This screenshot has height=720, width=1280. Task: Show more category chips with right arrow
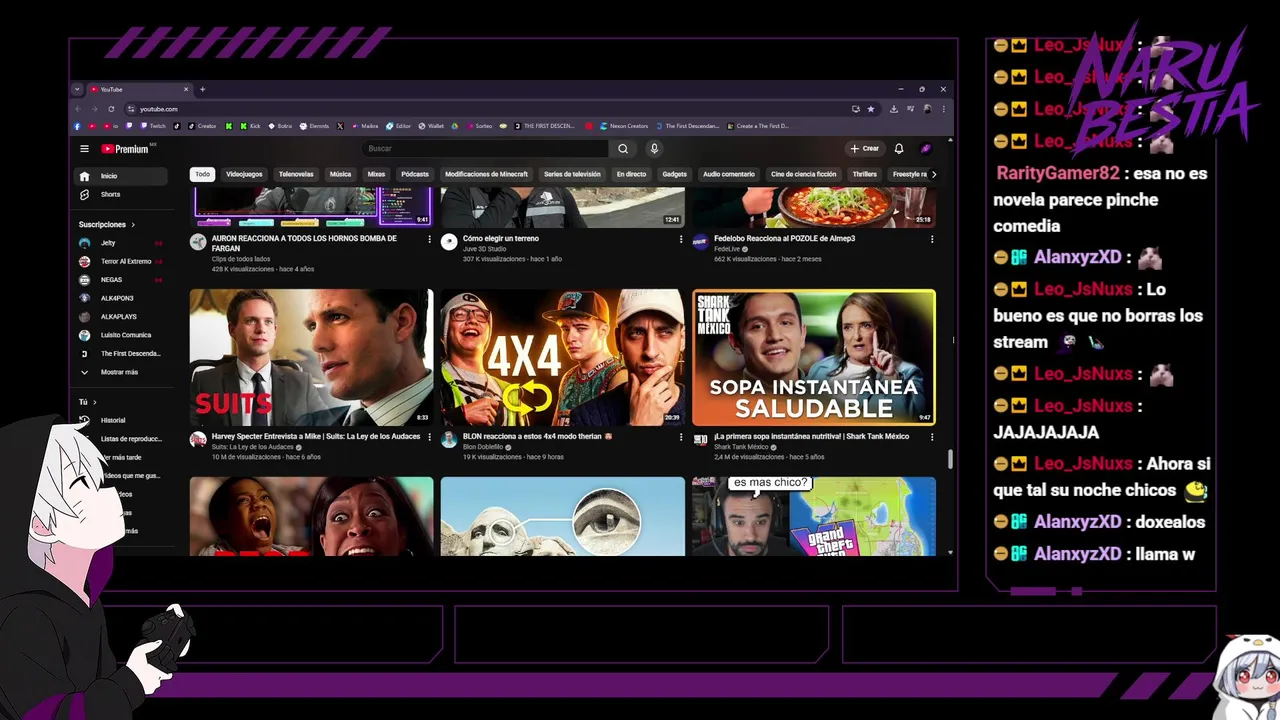934,174
